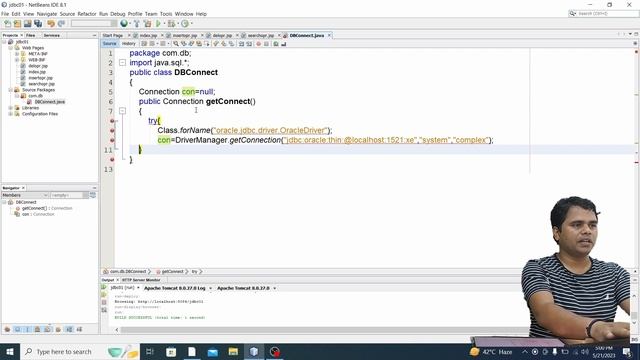
Task: Collapse the method fold on line 7
Action: [x=122, y=111]
